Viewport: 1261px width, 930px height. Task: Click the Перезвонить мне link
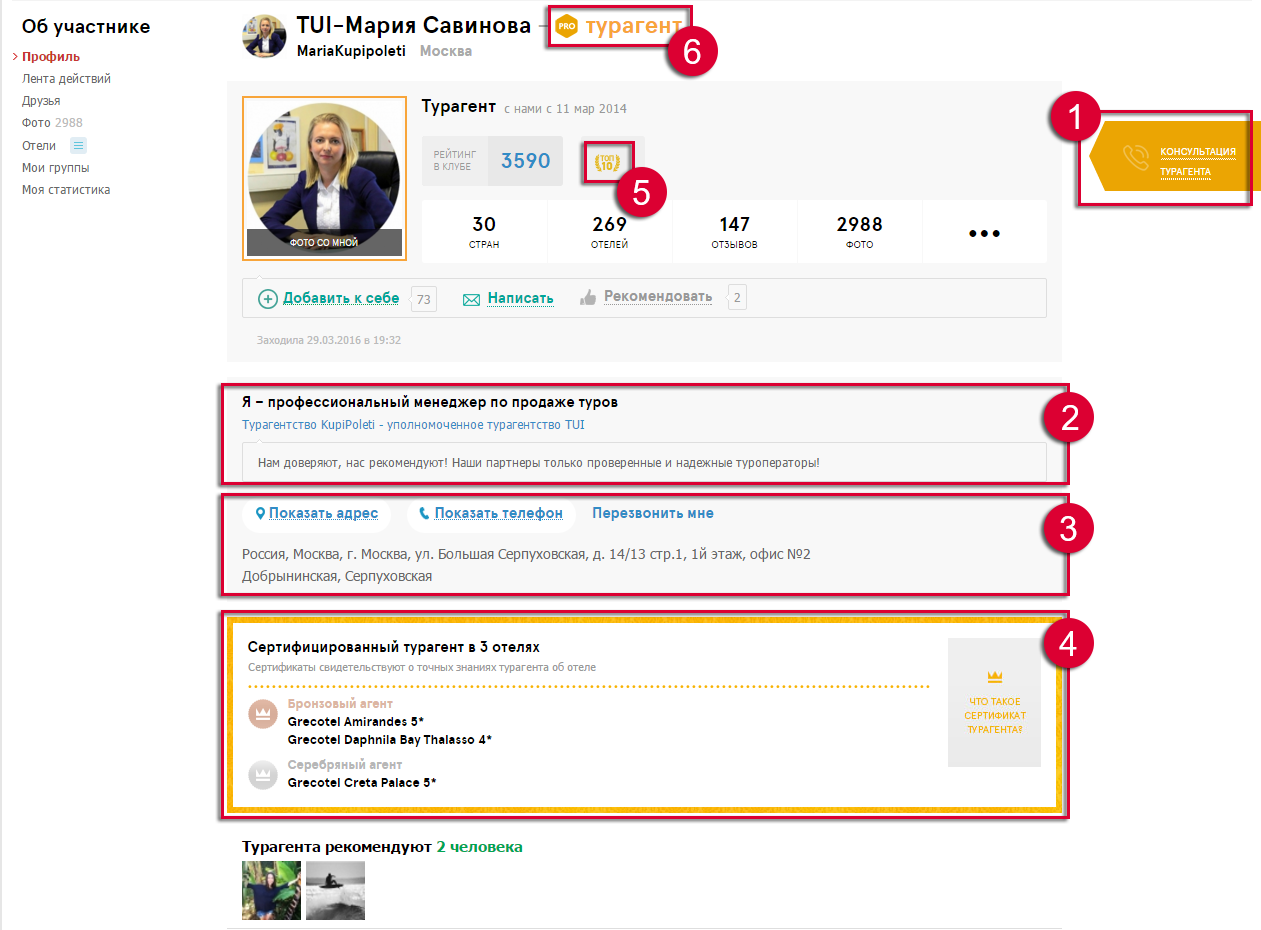point(653,513)
